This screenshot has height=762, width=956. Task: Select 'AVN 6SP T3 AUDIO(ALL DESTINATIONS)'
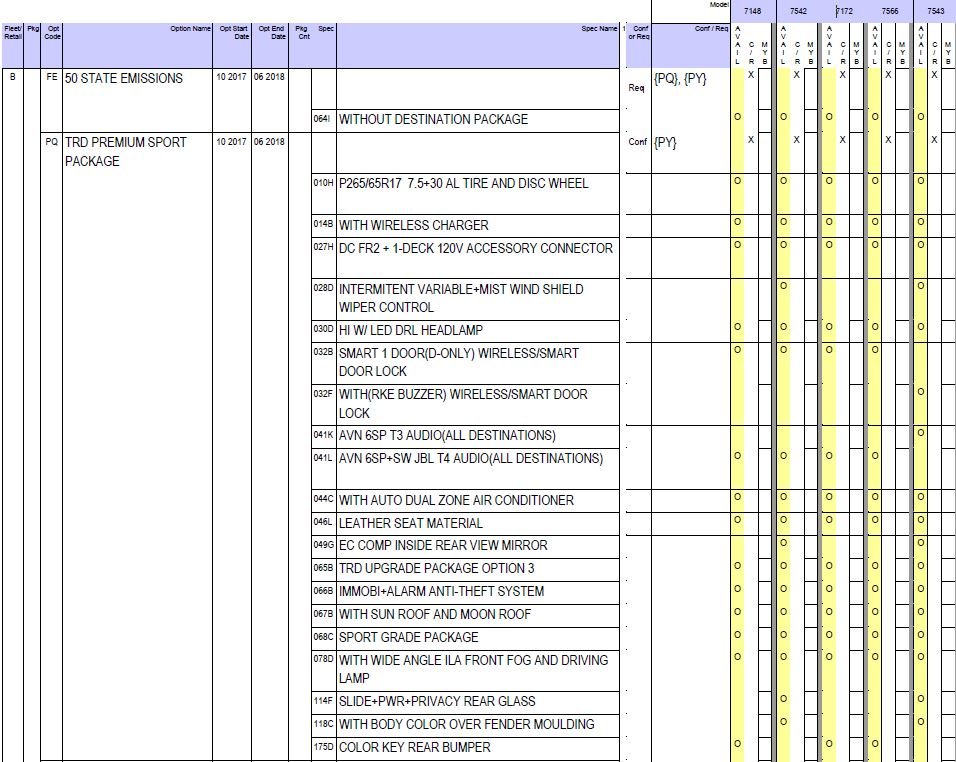click(447, 435)
